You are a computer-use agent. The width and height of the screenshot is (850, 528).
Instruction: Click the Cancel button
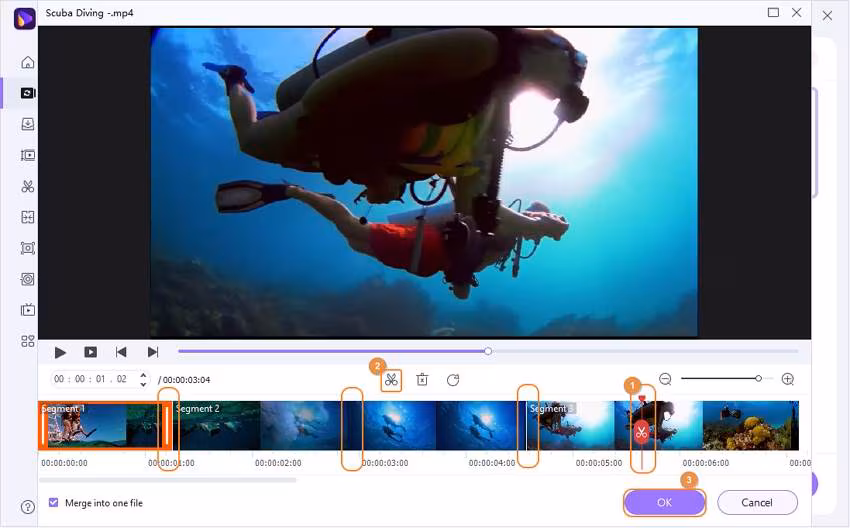pyautogui.click(x=757, y=503)
